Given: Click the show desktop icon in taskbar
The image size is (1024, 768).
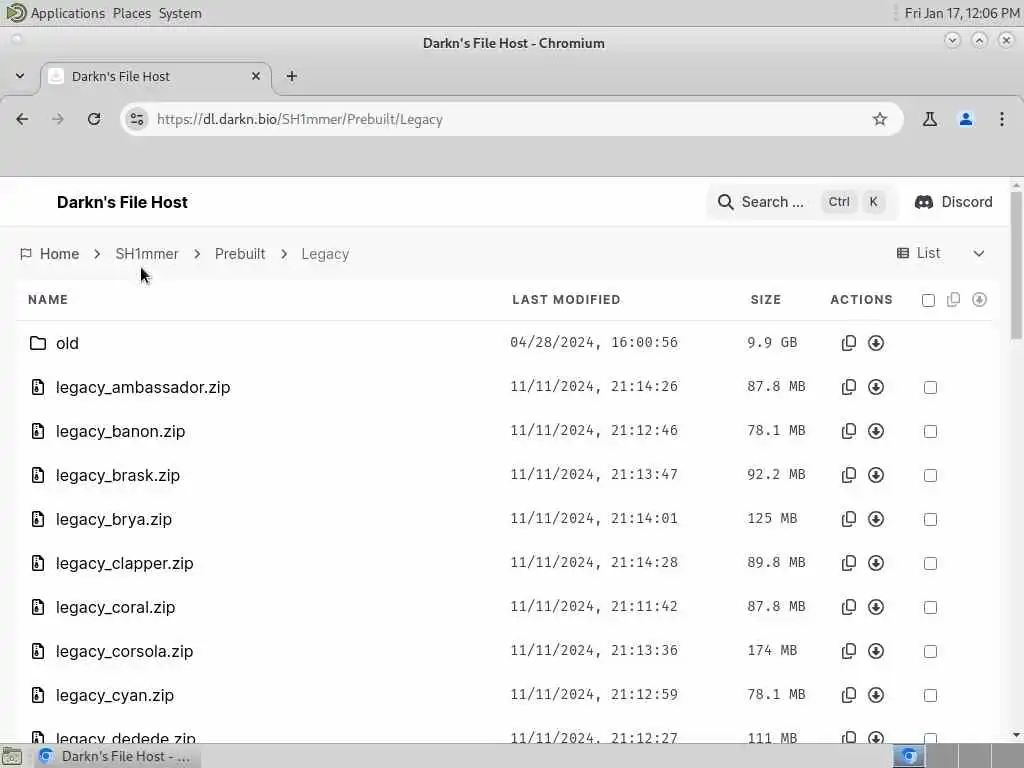Looking at the screenshot, I should tap(12, 757).
